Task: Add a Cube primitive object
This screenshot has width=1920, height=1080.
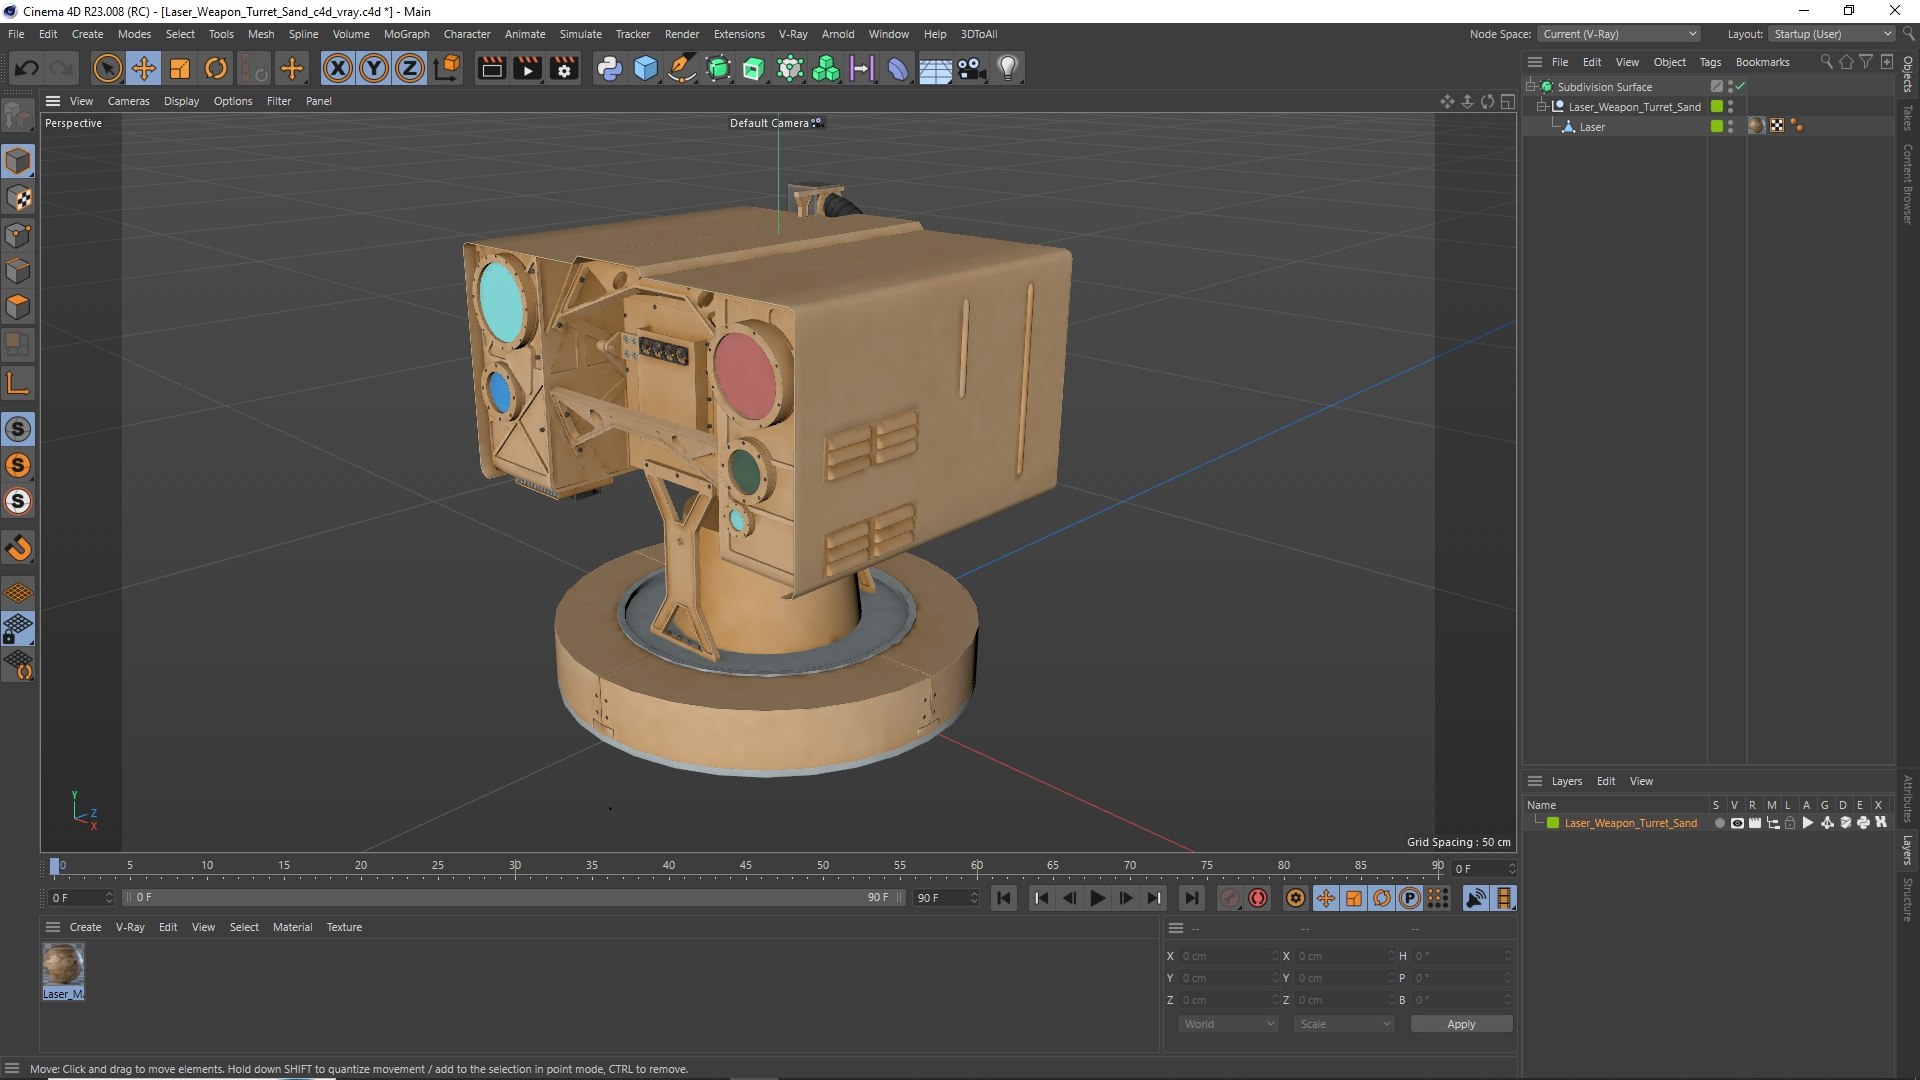Action: point(646,68)
